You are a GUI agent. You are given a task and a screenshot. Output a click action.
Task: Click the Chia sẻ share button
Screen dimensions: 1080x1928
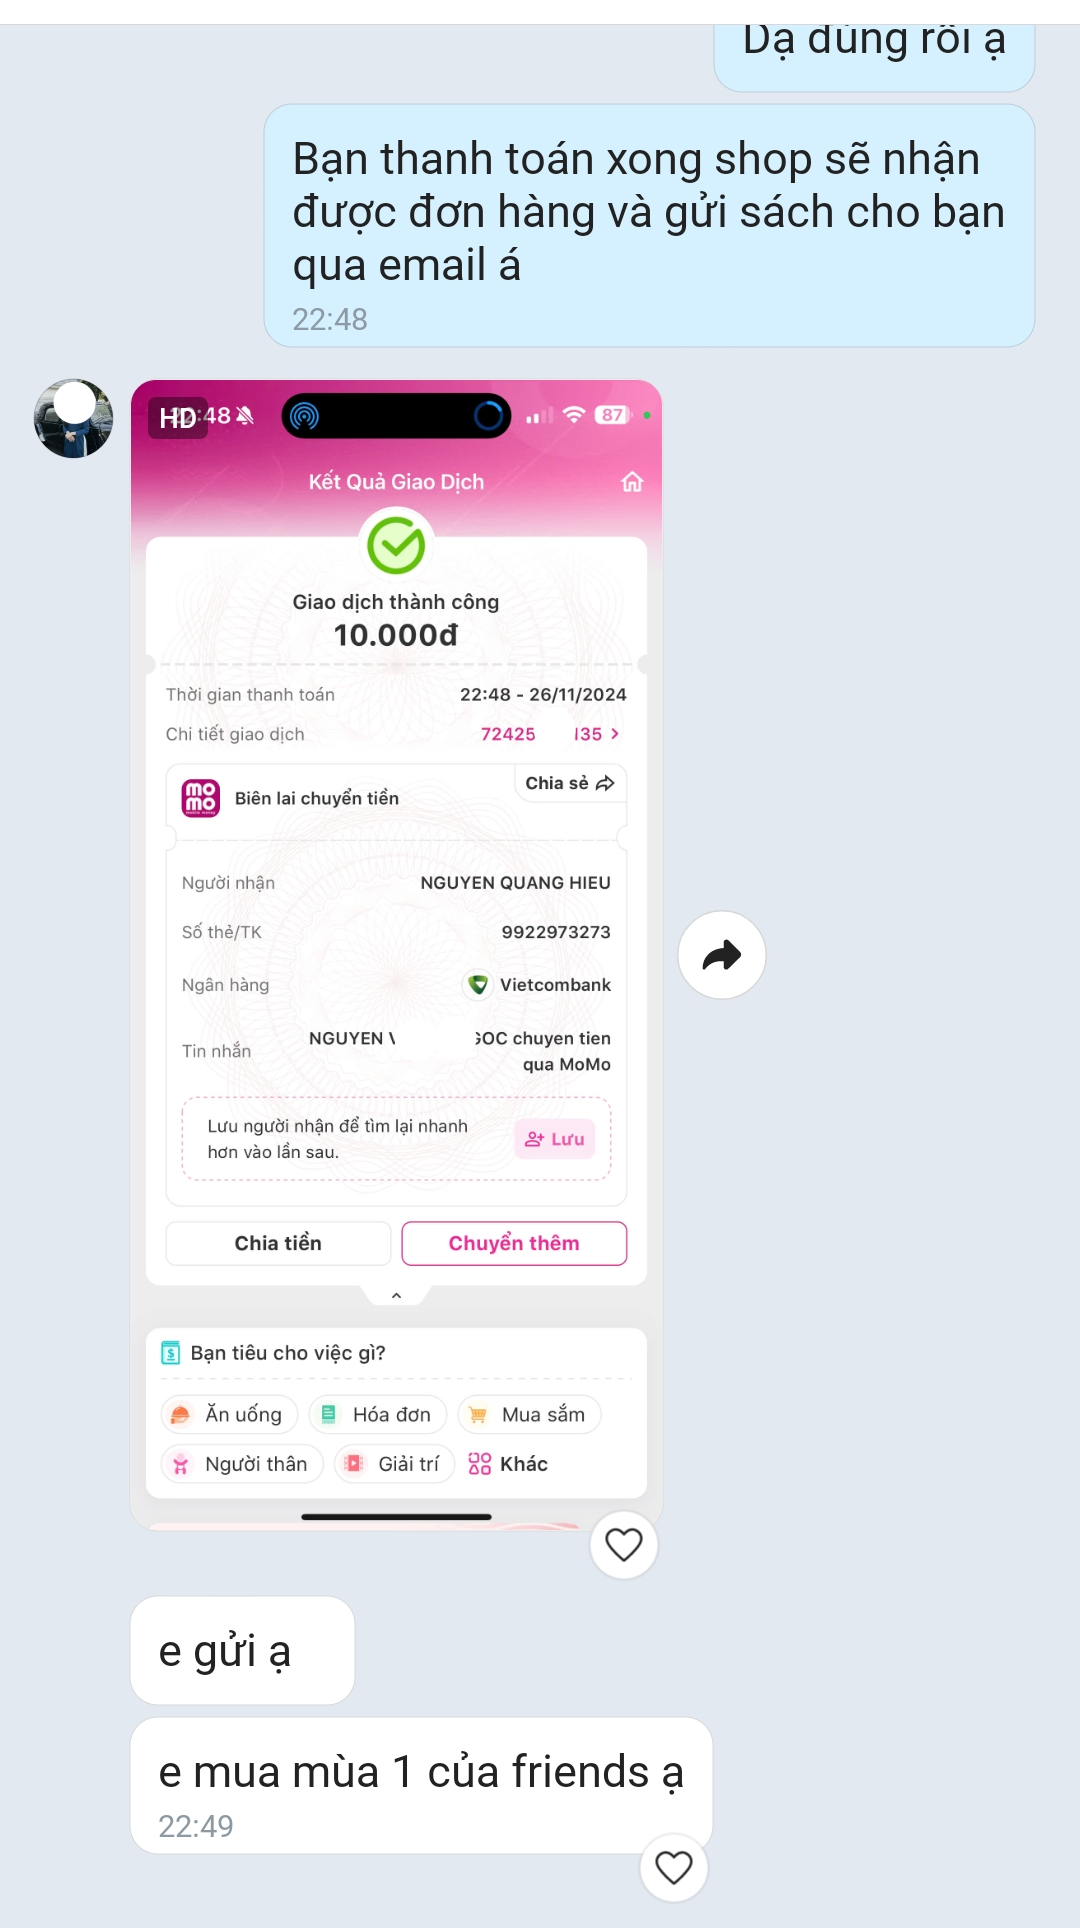coord(570,783)
